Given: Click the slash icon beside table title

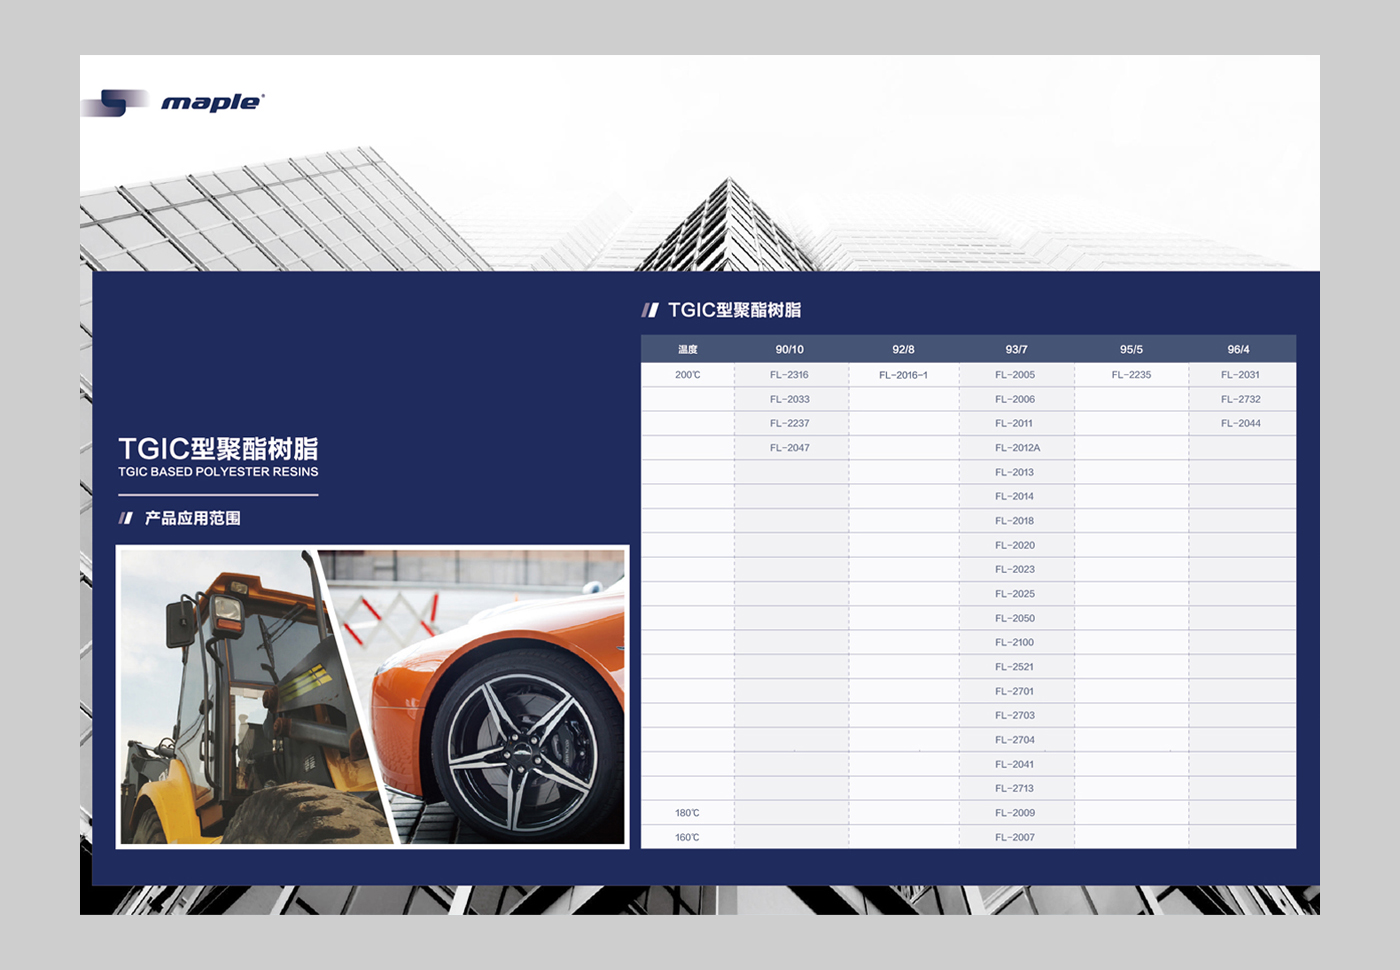Looking at the screenshot, I should coord(650,310).
